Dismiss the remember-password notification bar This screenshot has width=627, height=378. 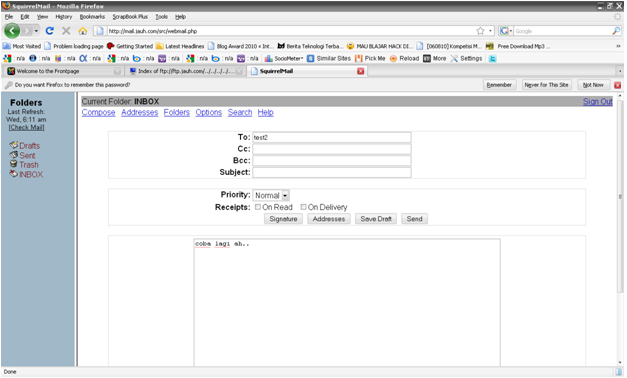click(617, 85)
